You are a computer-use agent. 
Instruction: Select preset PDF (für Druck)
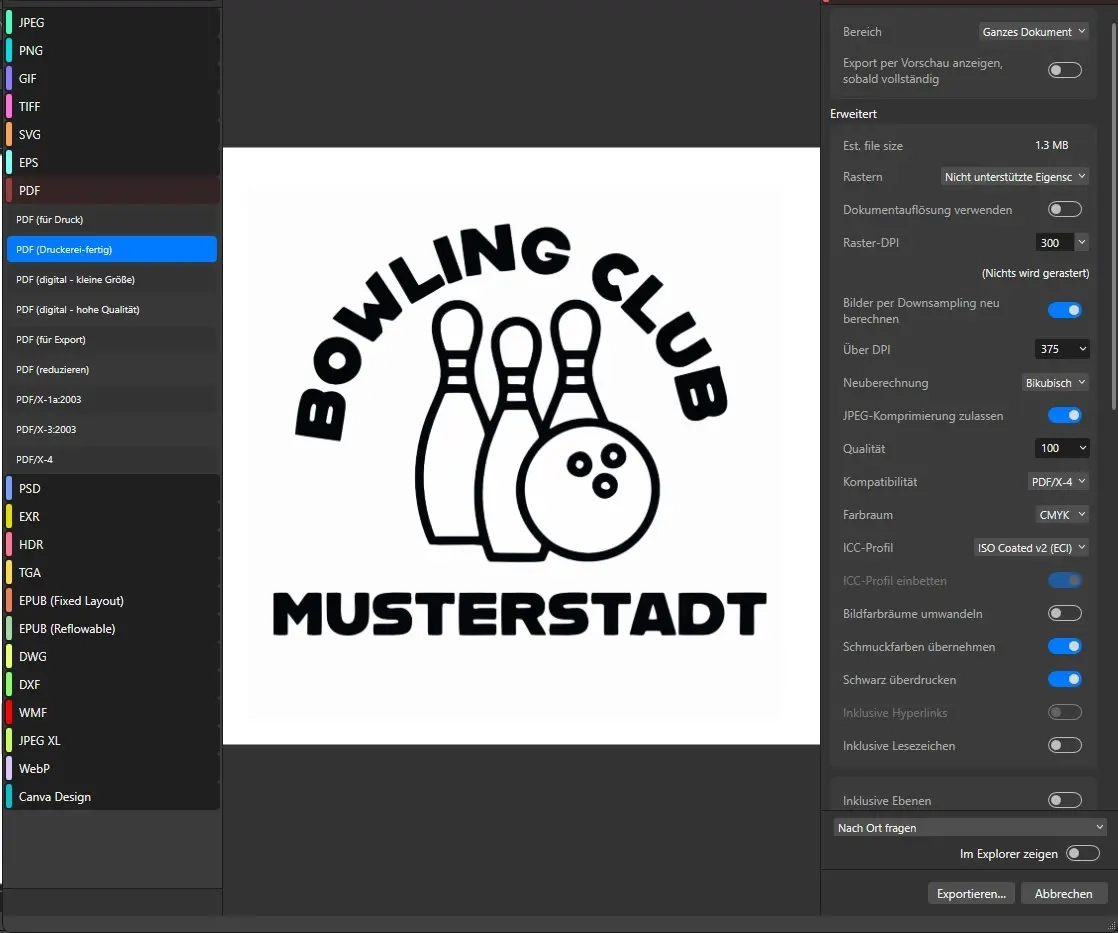pos(112,220)
